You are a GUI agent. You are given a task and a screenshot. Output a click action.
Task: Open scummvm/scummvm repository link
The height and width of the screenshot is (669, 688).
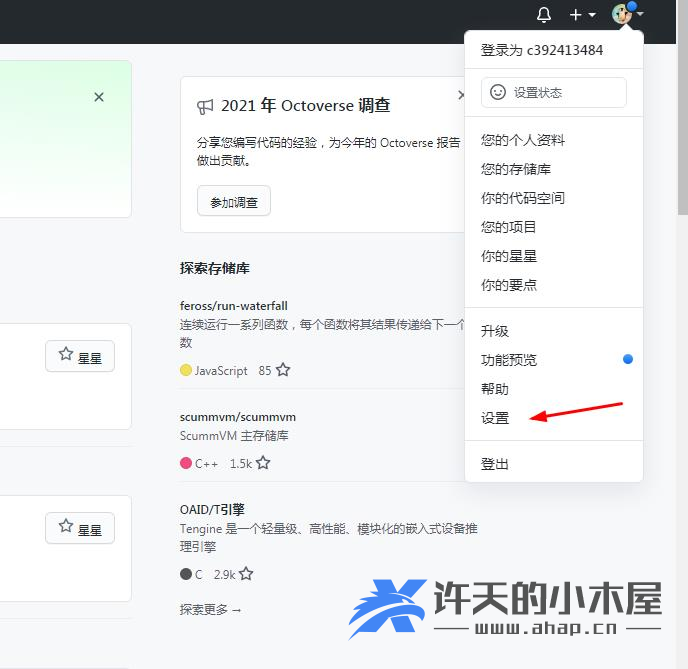[237, 417]
